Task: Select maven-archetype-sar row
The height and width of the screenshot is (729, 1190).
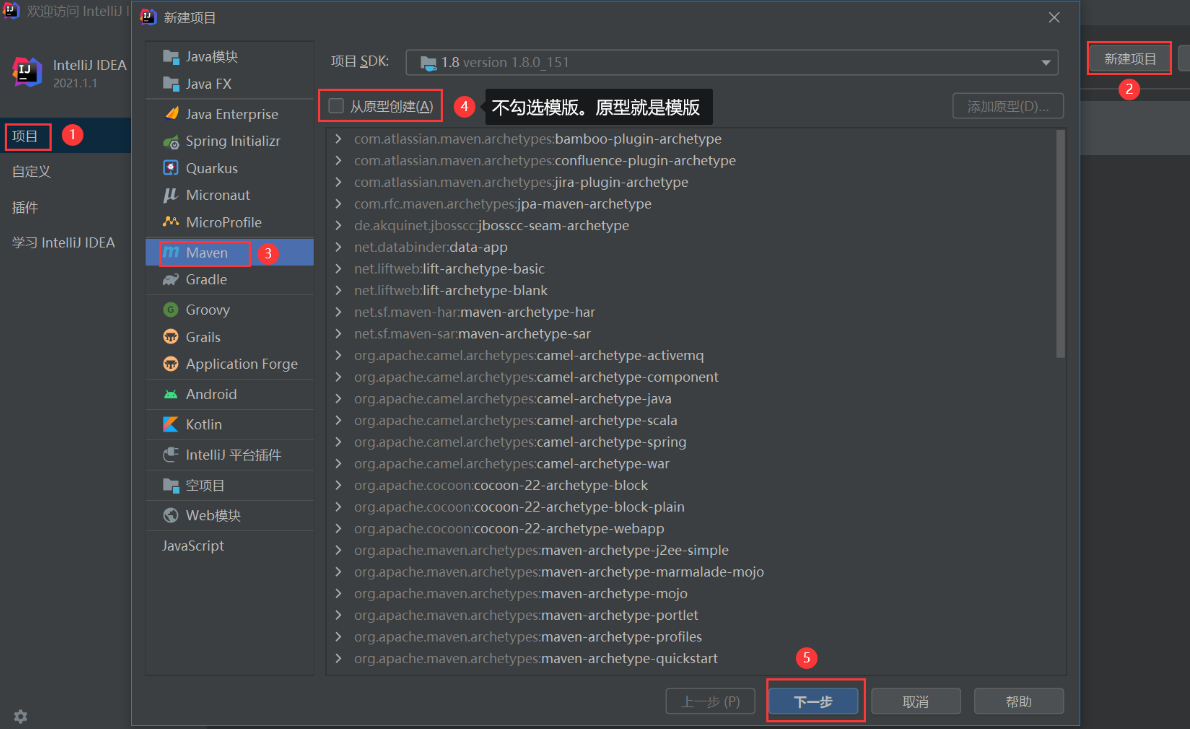Action: click(691, 334)
